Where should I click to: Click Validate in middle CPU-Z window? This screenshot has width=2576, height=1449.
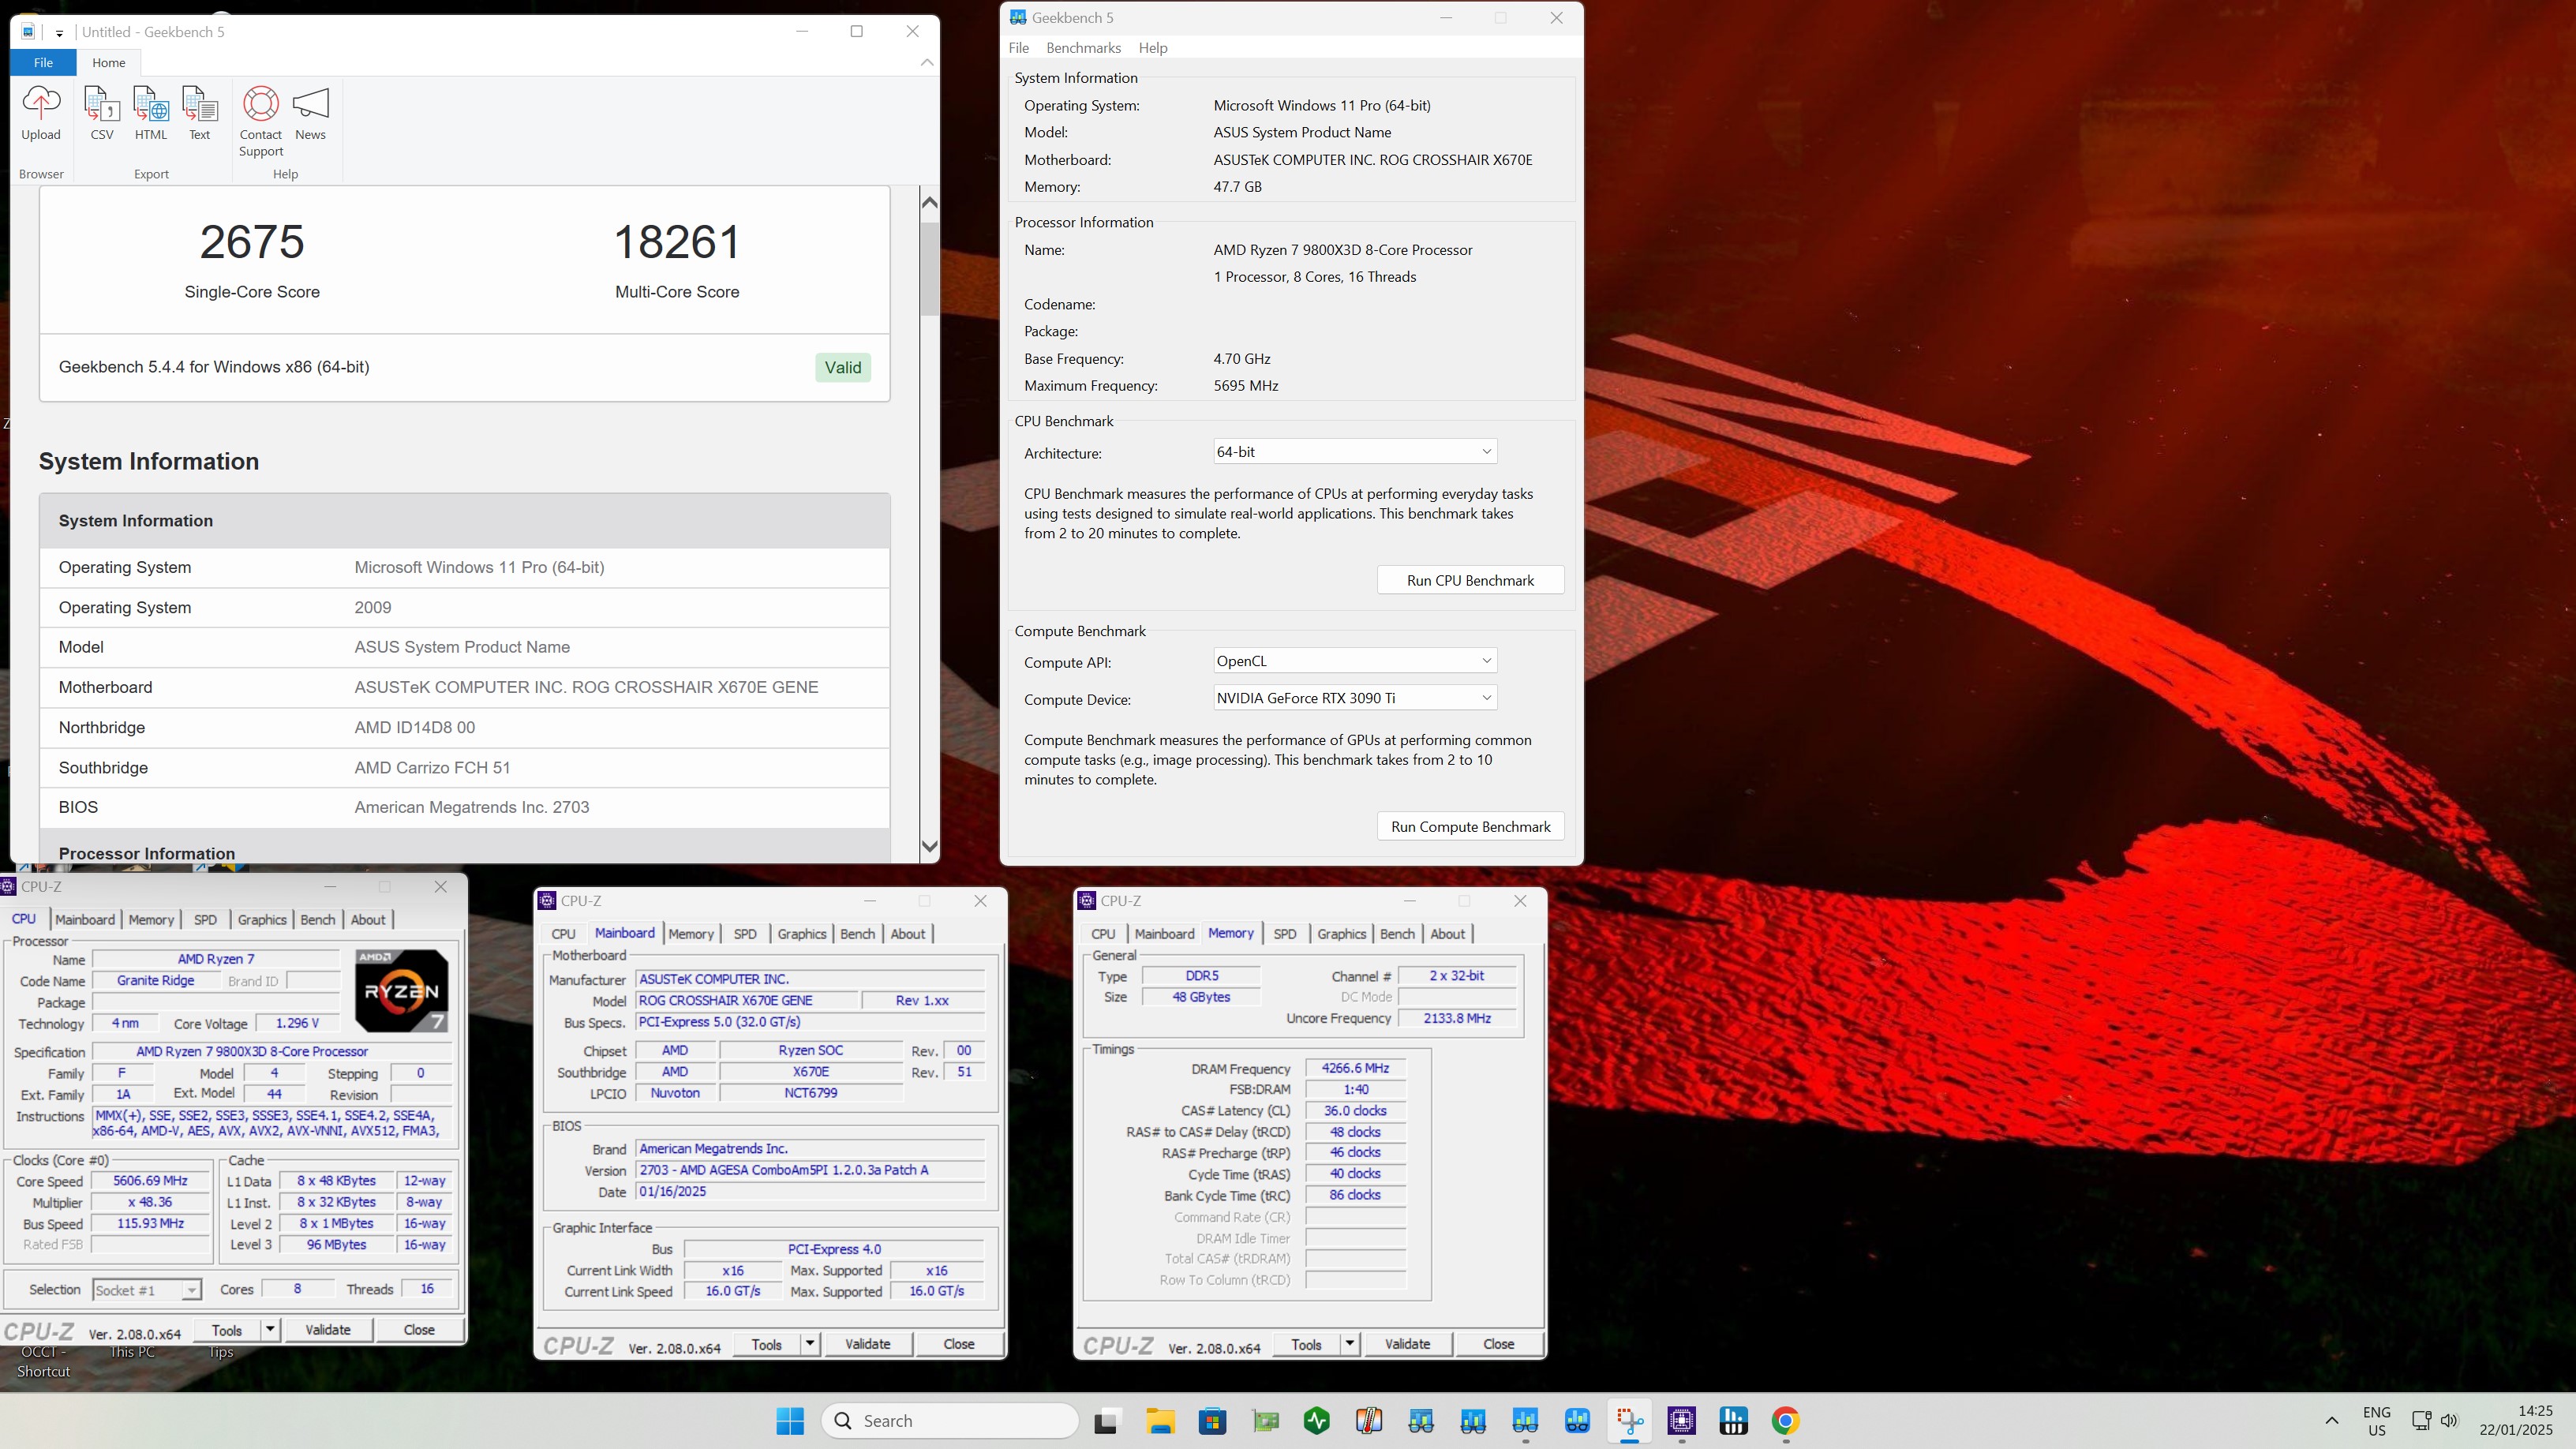coord(868,1344)
